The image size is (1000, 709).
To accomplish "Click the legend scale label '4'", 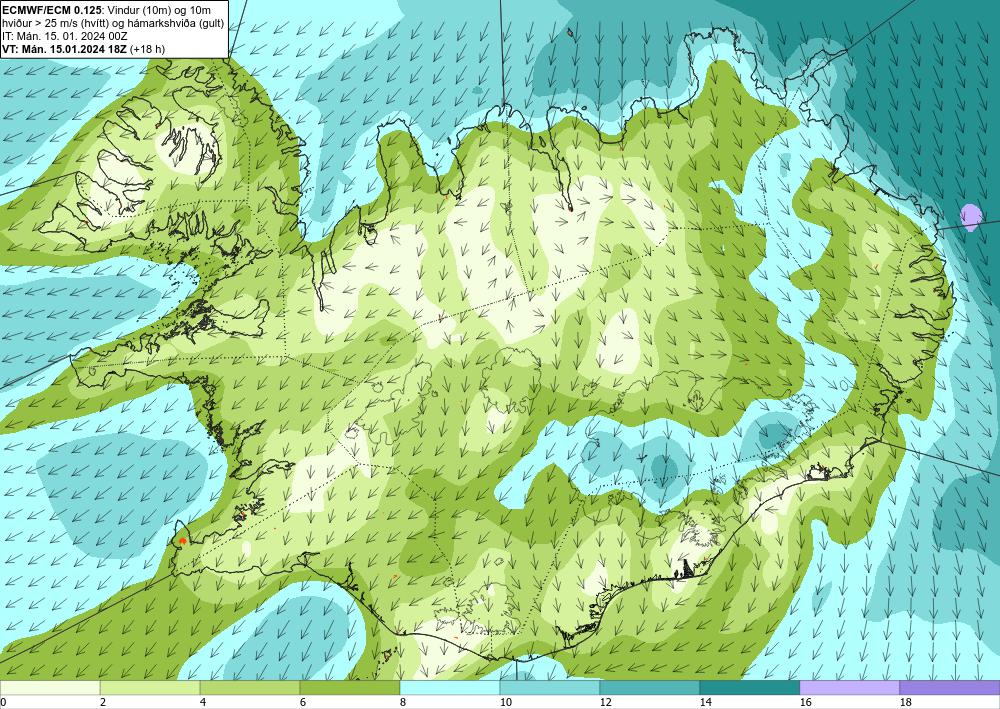I will coord(203,703).
